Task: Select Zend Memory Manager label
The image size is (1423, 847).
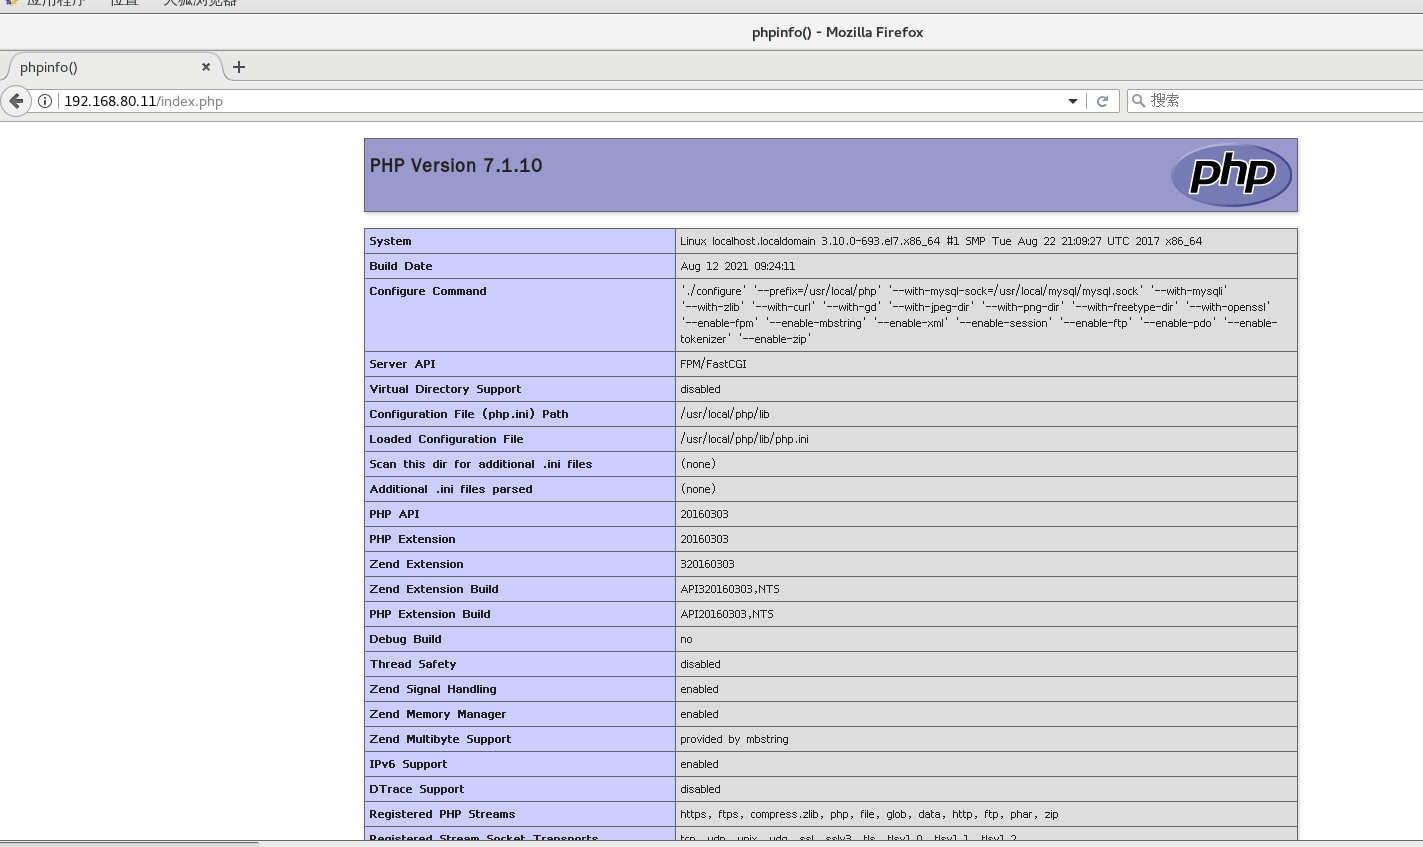Action: 438,714
